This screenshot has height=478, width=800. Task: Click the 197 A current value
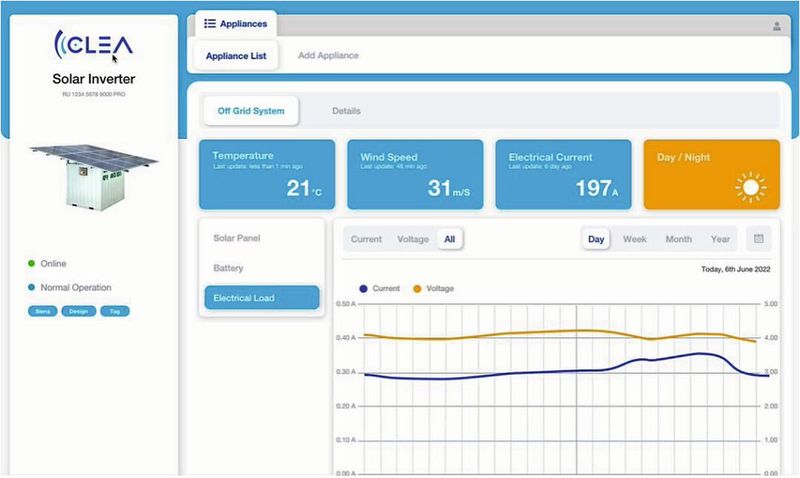pyautogui.click(x=597, y=188)
